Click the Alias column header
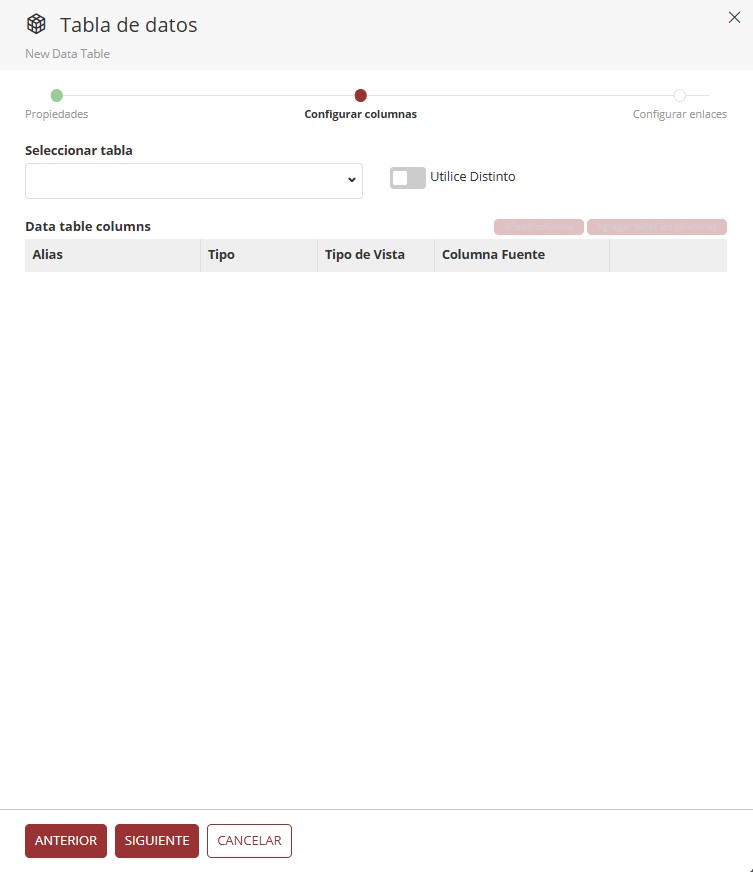This screenshot has height=872, width=753. click(x=48, y=255)
